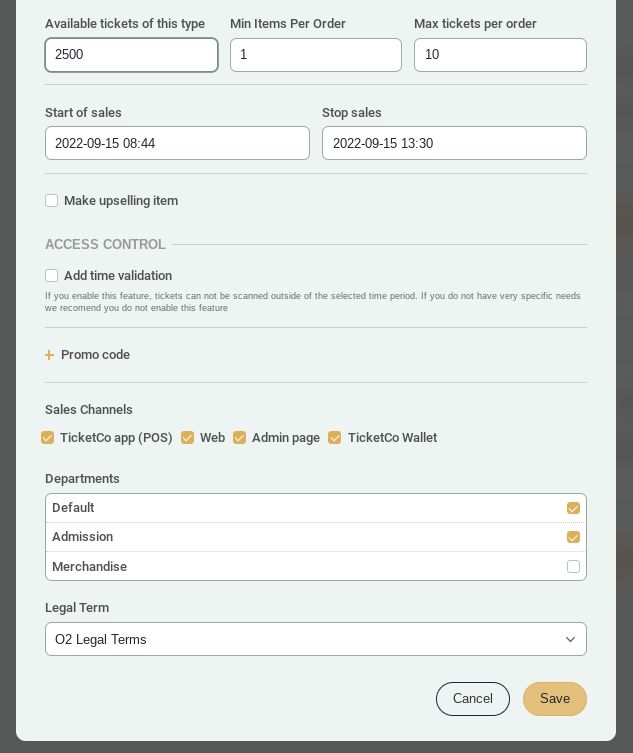Enable the Make upselling item checkbox
Screen dimensions: 633x753
tap(52, 201)
